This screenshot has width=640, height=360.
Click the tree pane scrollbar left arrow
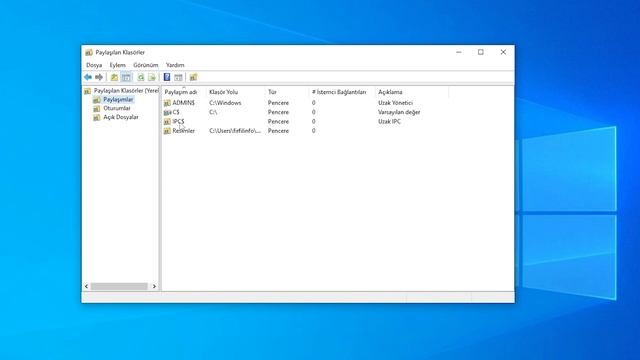point(87,287)
